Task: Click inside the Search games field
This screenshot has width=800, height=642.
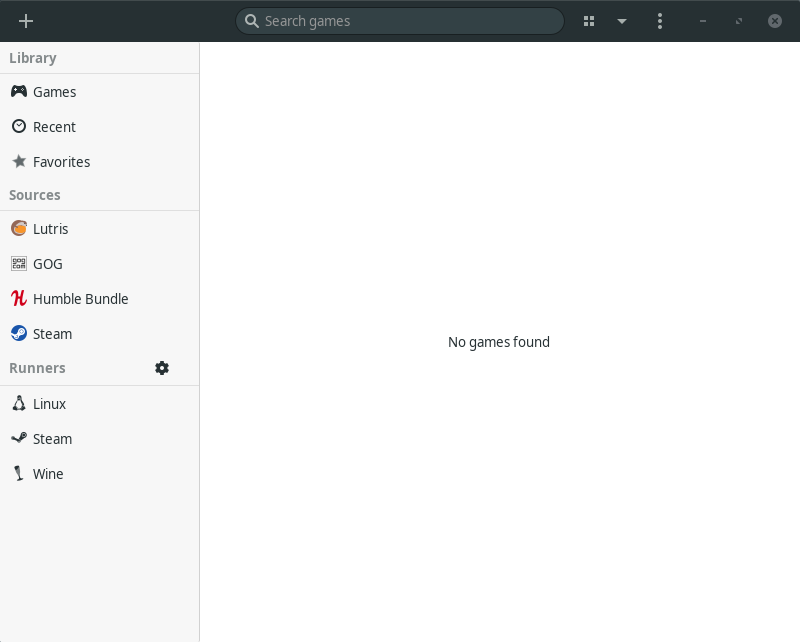Action: coord(399,20)
